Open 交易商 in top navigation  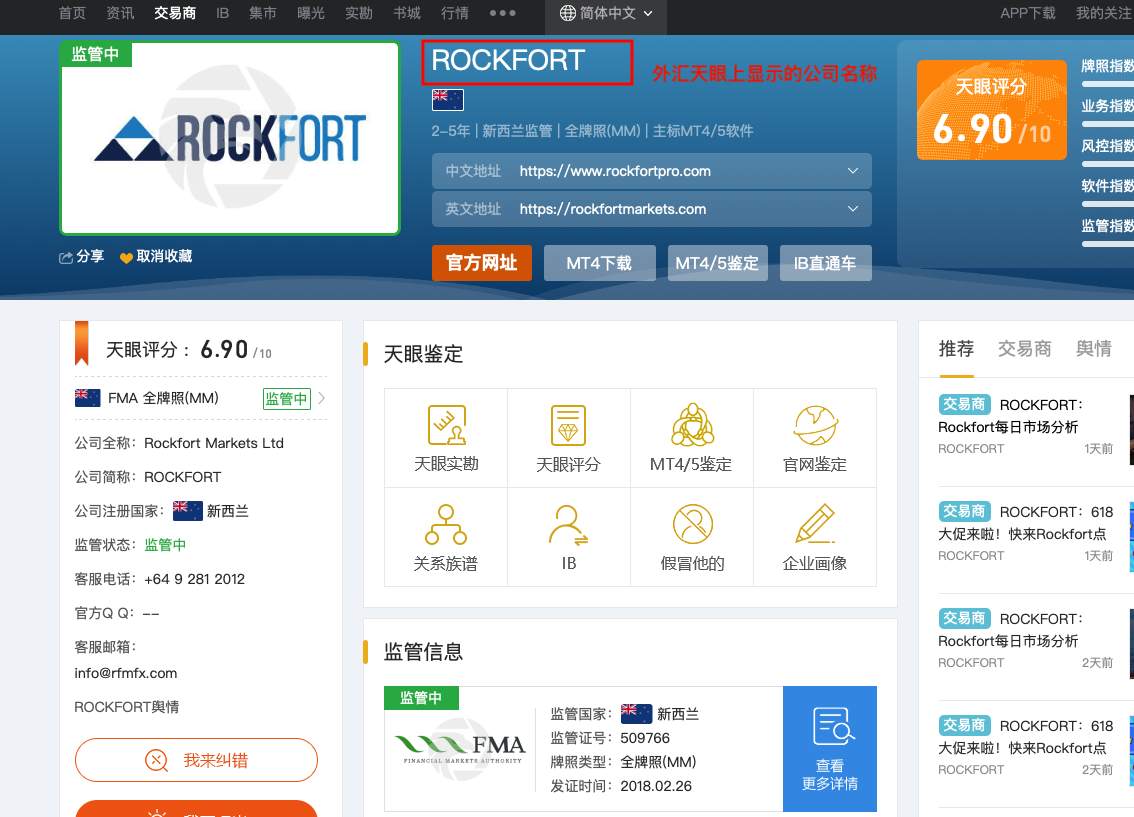click(x=175, y=13)
